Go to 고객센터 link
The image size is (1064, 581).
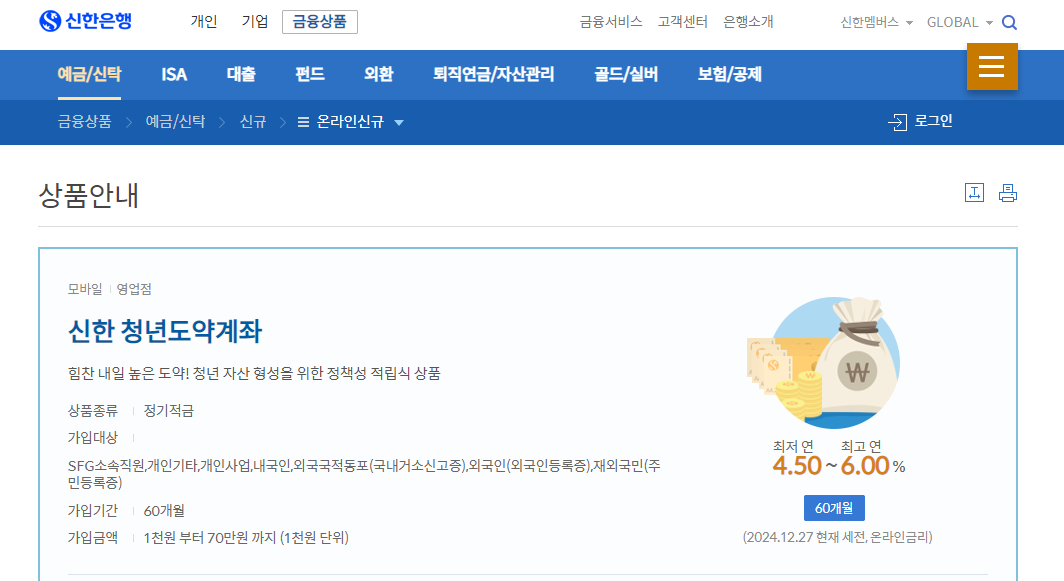click(x=683, y=22)
